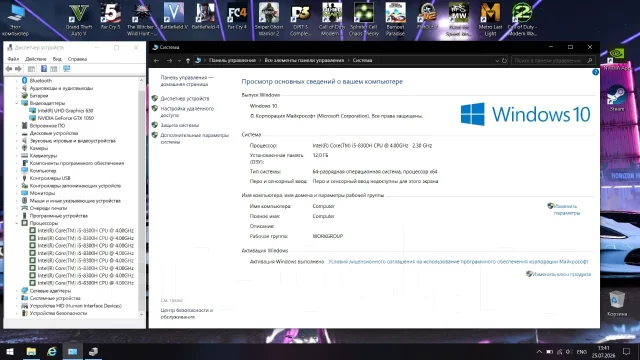This screenshot has height=360, width=640.
Task: Collapse the Процессоры category
Action: coord(17,223)
